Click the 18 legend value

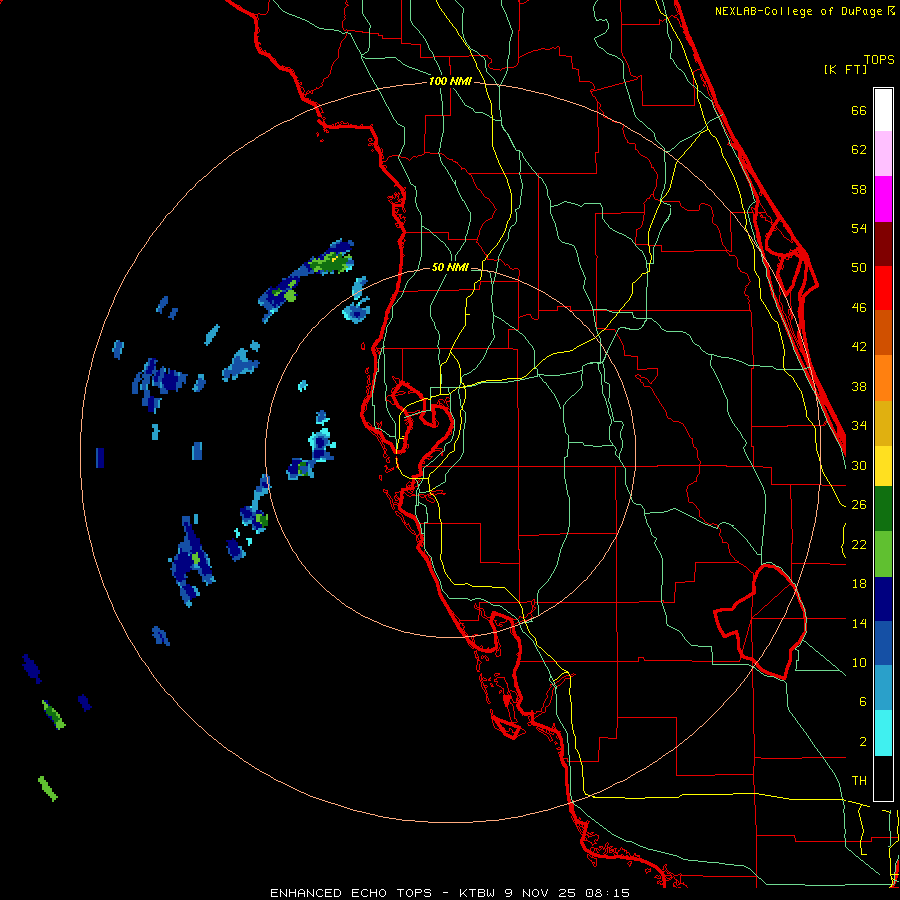pyautogui.click(x=859, y=584)
